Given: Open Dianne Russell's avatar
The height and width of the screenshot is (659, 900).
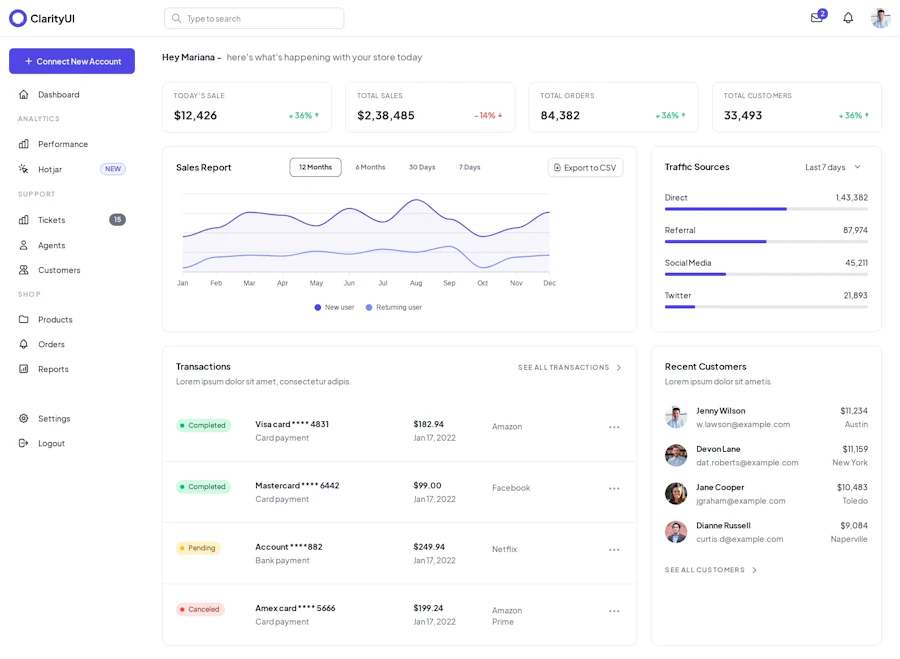Looking at the screenshot, I should [676, 532].
